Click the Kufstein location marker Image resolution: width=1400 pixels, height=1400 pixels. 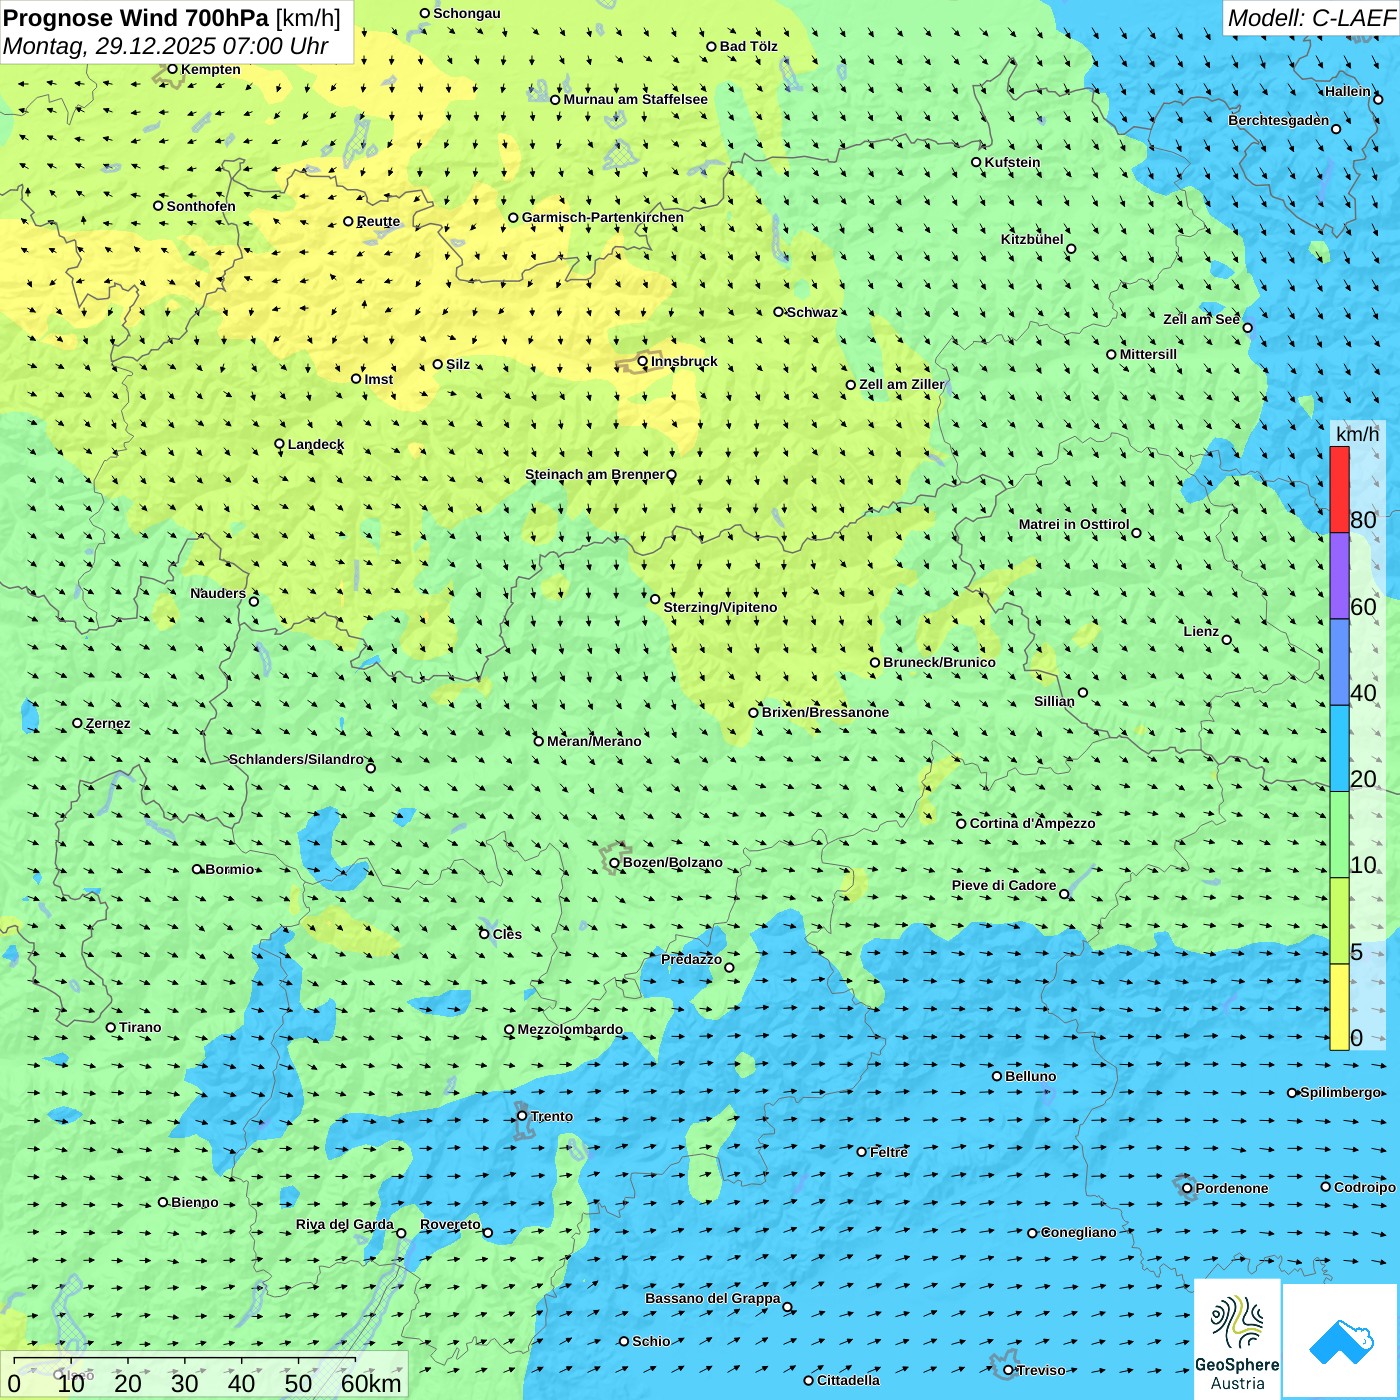click(x=977, y=162)
